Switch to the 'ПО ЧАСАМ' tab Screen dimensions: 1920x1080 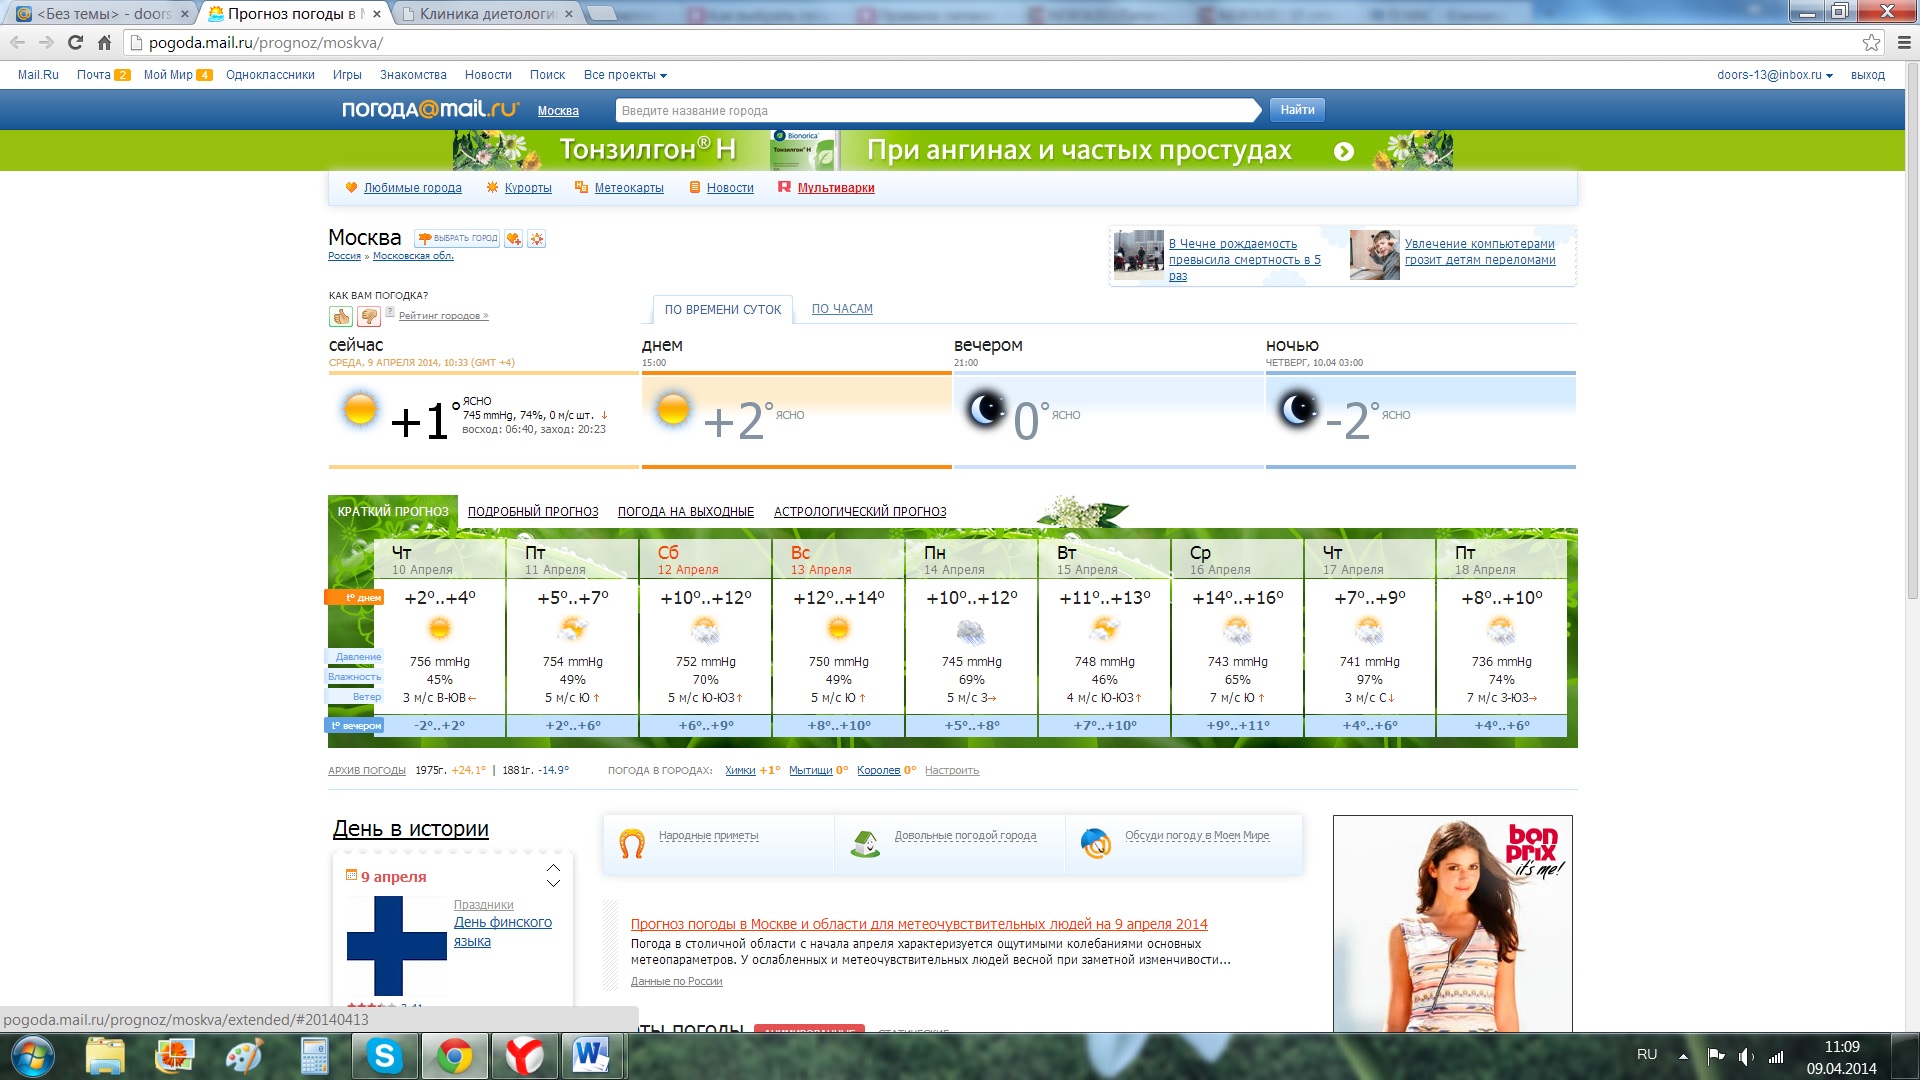842,309
